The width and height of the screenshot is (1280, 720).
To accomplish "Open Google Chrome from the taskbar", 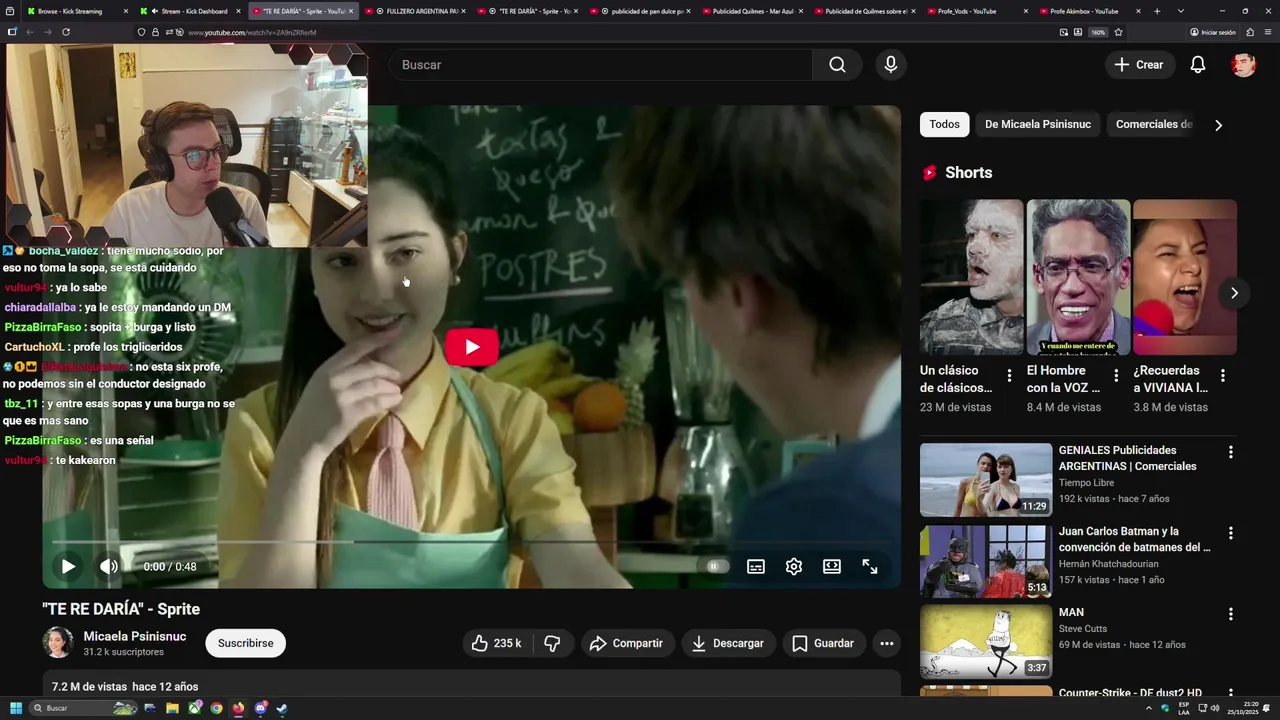I will point(216,708).
